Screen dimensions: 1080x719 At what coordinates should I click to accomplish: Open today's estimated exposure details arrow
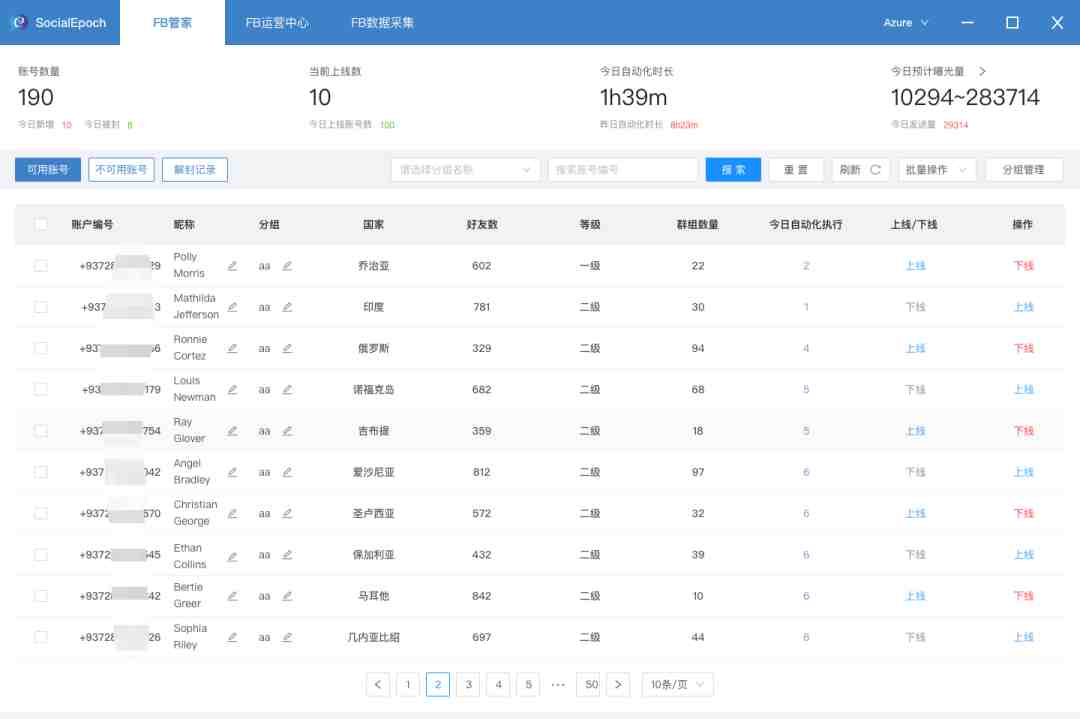tap(982, 71)
